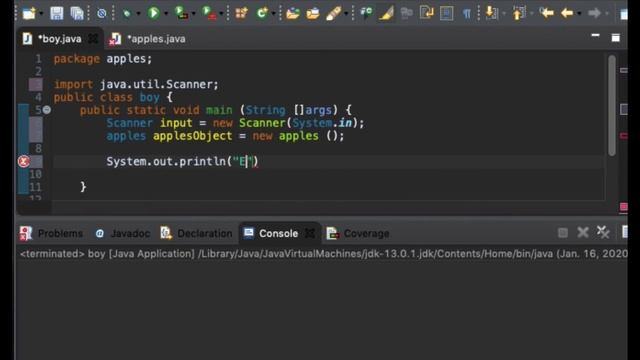Run the program with the green play button
This screenshot has height=360, width=640.
point(153,13)
